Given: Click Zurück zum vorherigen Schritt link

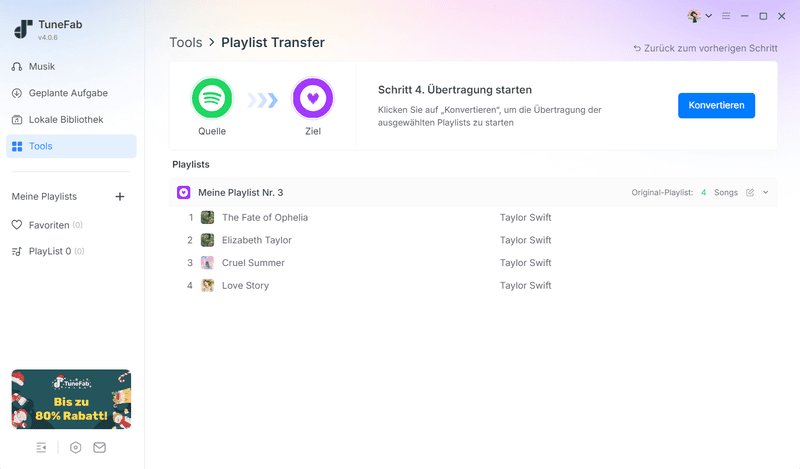Looking at the screenshot, I should point(705,48).
